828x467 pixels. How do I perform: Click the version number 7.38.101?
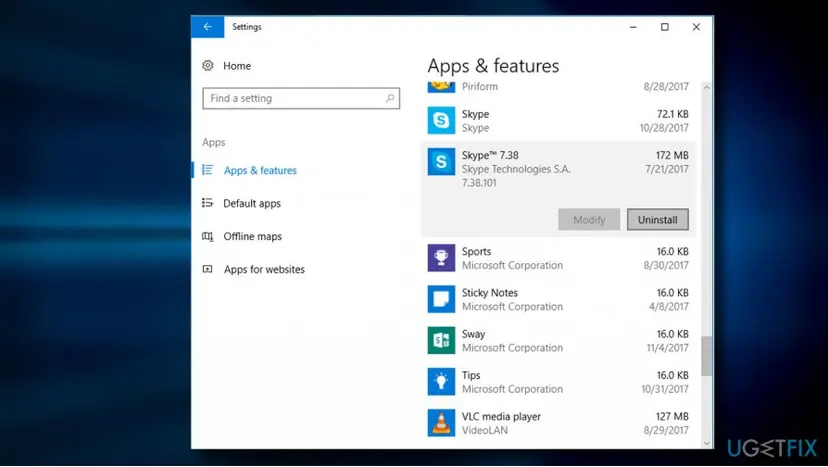point(479,183)
